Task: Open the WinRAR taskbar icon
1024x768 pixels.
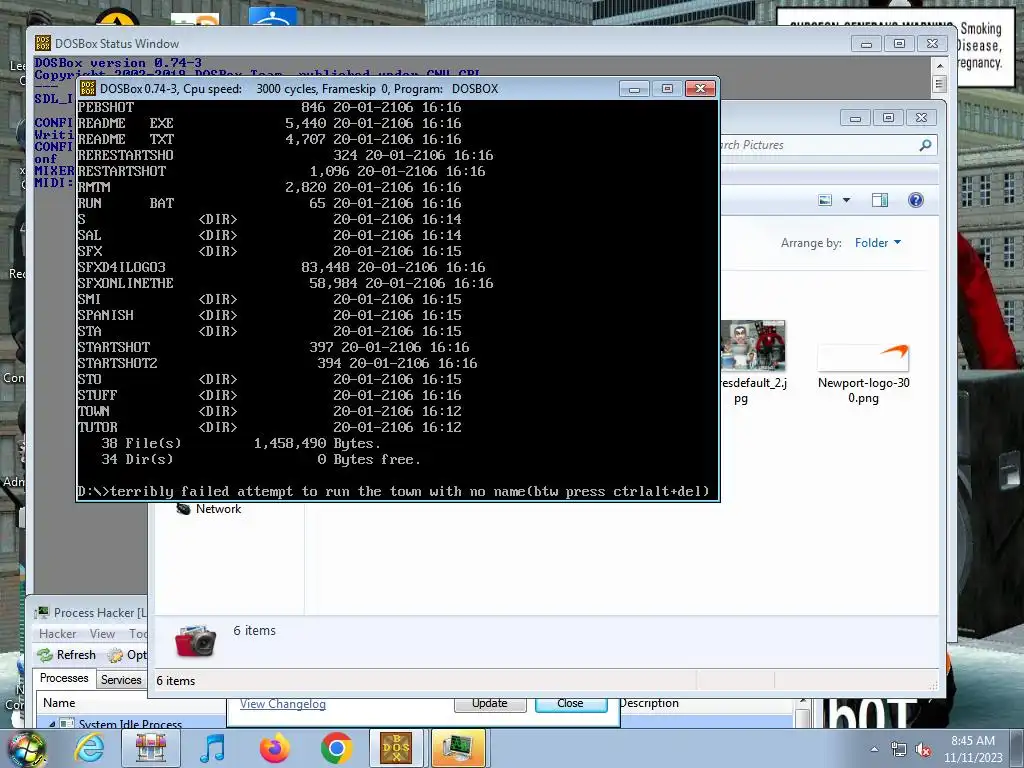Action: 151,748
